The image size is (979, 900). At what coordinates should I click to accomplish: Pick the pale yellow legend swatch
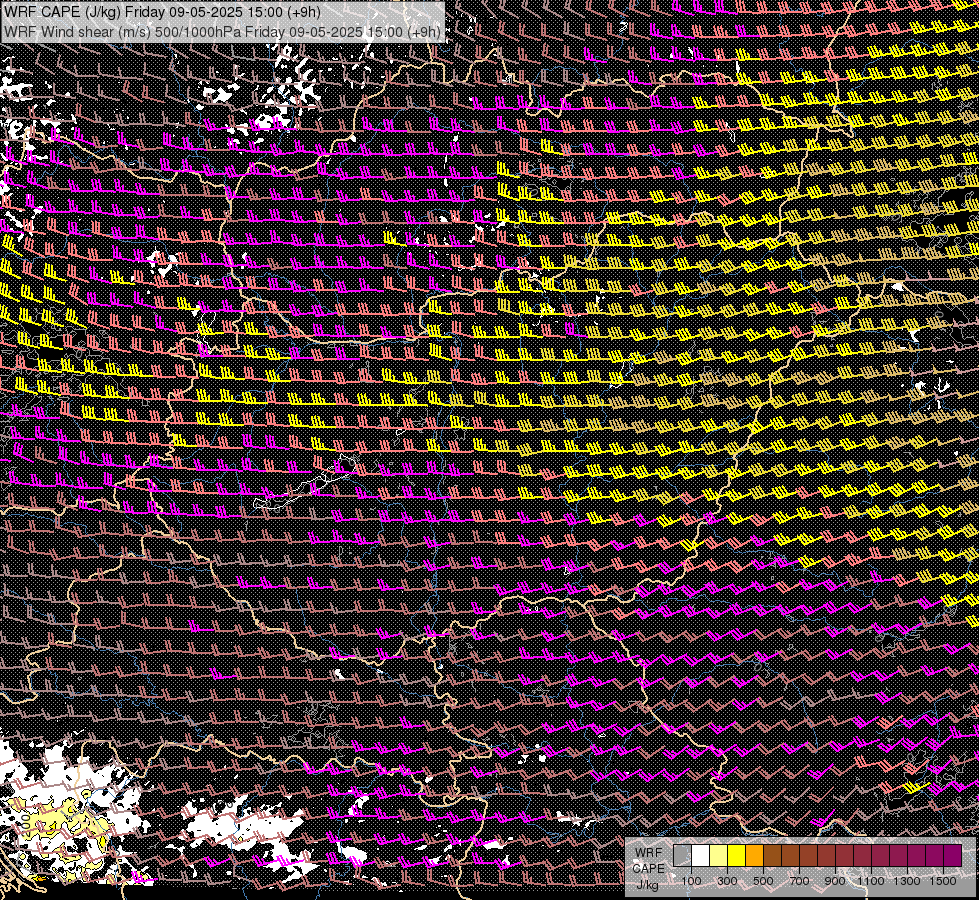(x=719, y=855)
